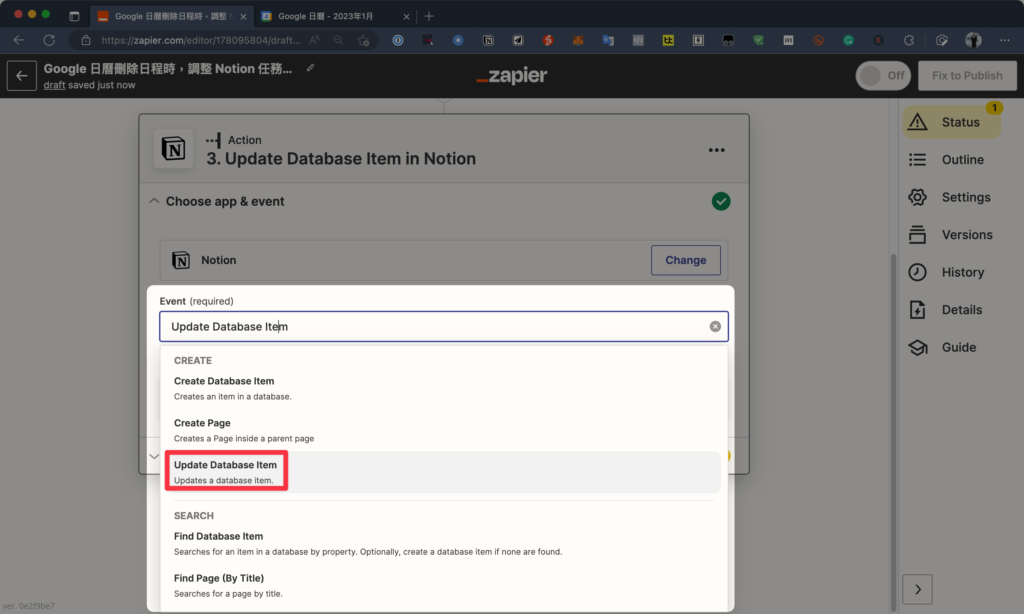Click the MetaMask fox extension icon
Image resolution: width=1024 pixels, height=614 pixels.
pos(578,40)
